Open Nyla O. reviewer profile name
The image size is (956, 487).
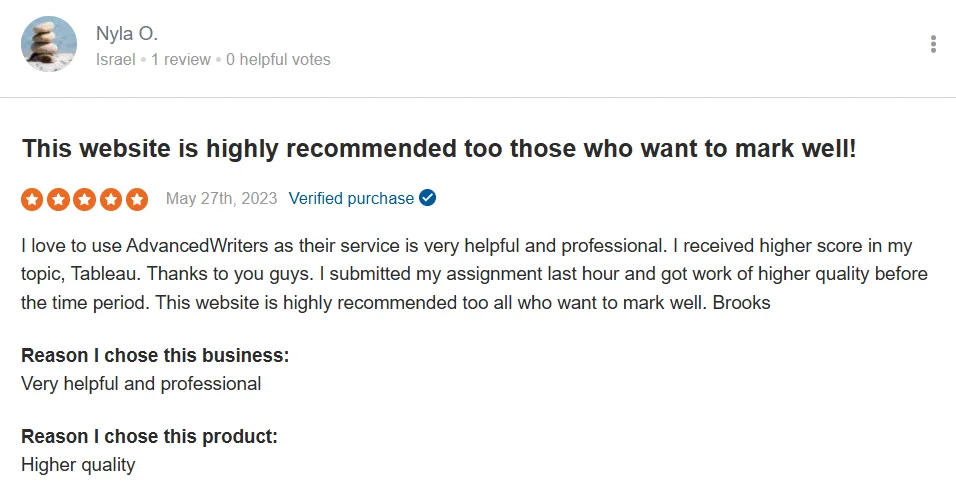pyautogui.click(x=127, y=34)
